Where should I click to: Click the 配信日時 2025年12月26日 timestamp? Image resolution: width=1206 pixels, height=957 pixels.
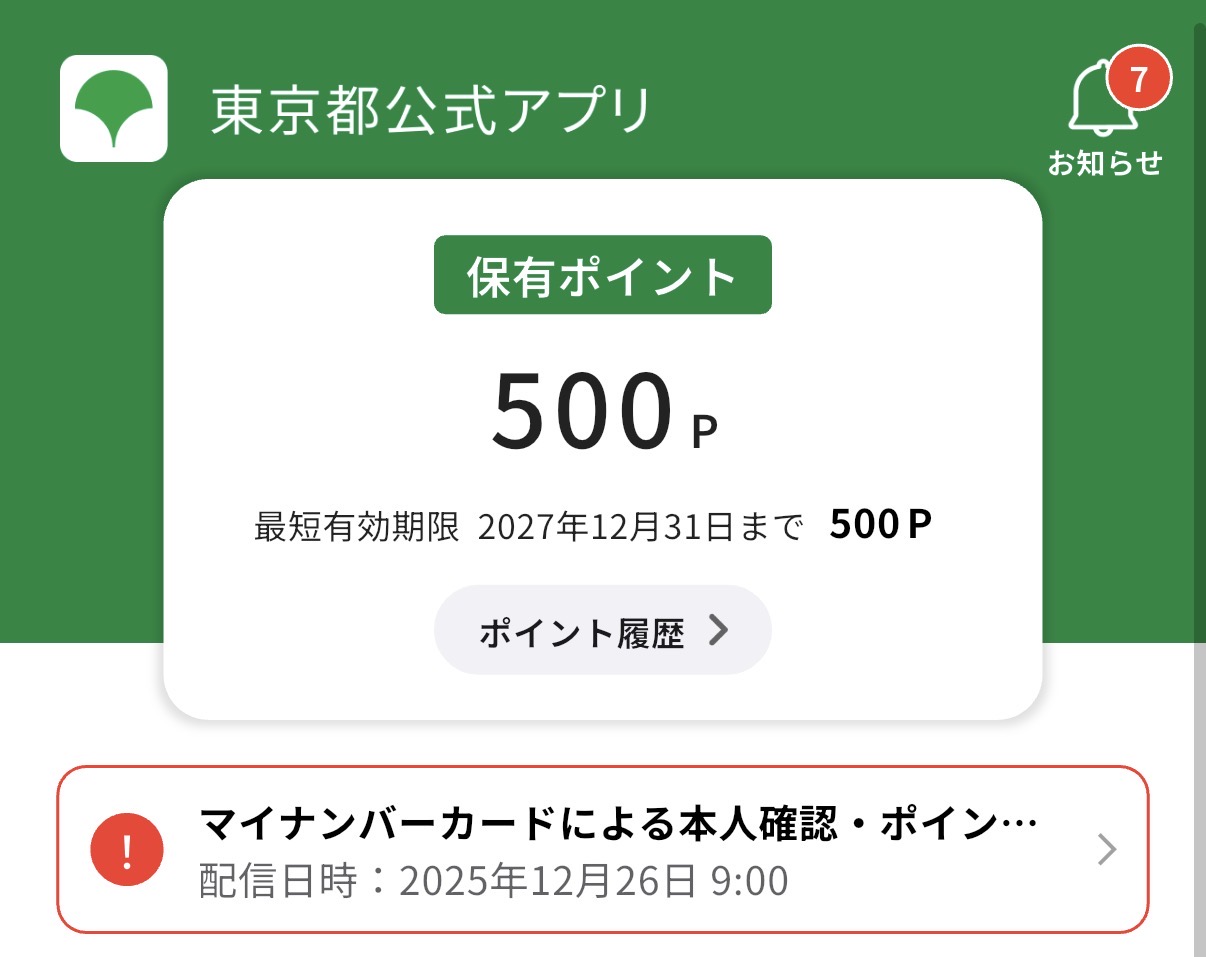tap(494, 881)
